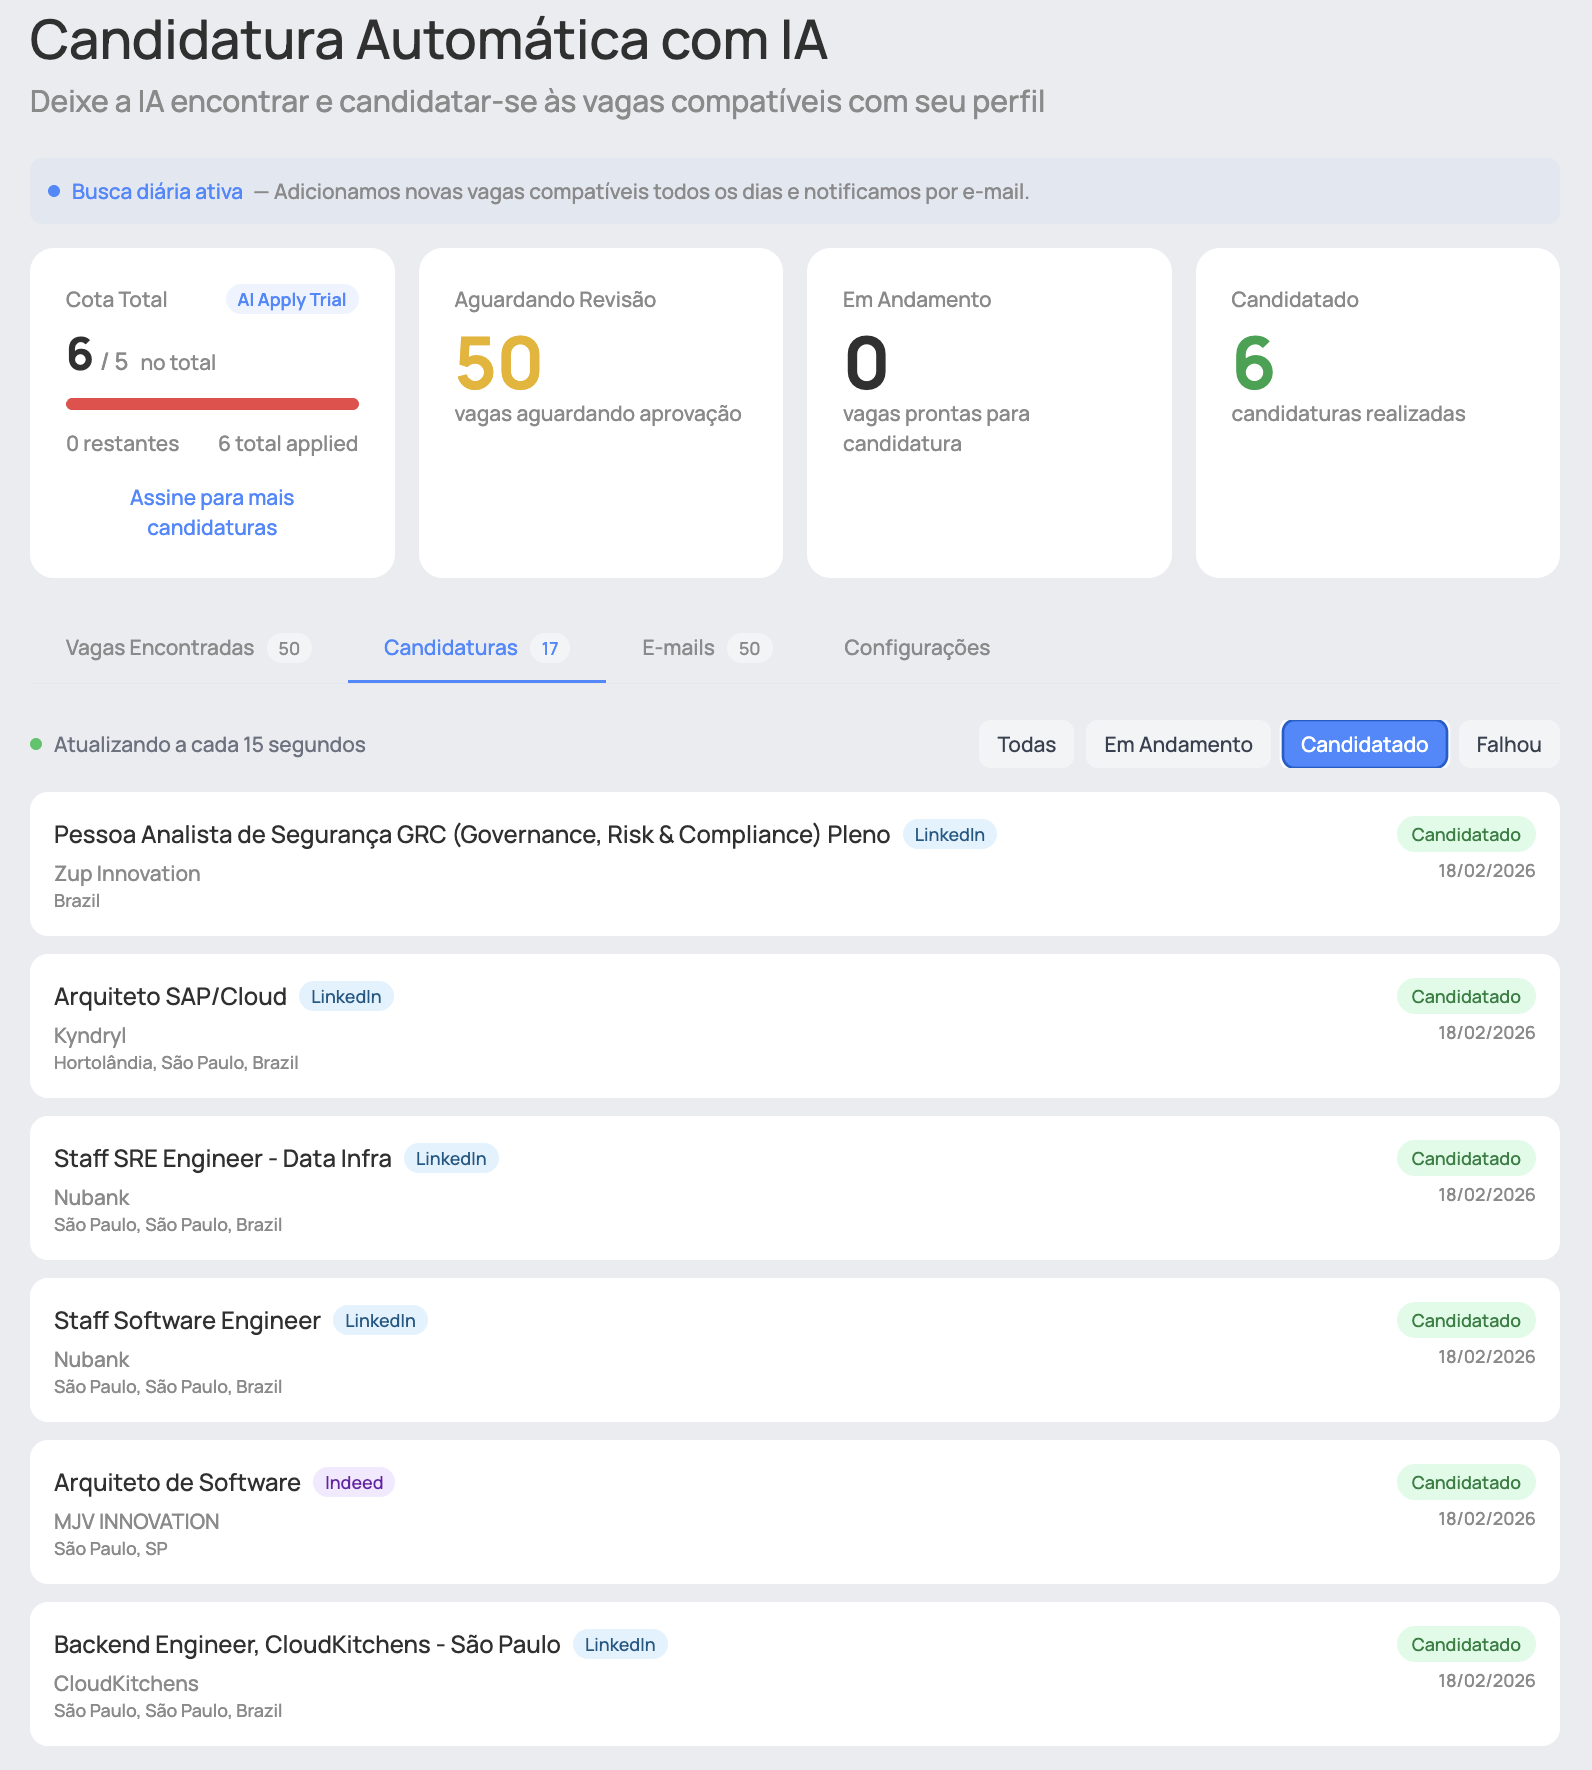Click the 50 count on Vagas Encontradas
This screenshot has height=1770, width=1592.
click(x=289, y=648)
